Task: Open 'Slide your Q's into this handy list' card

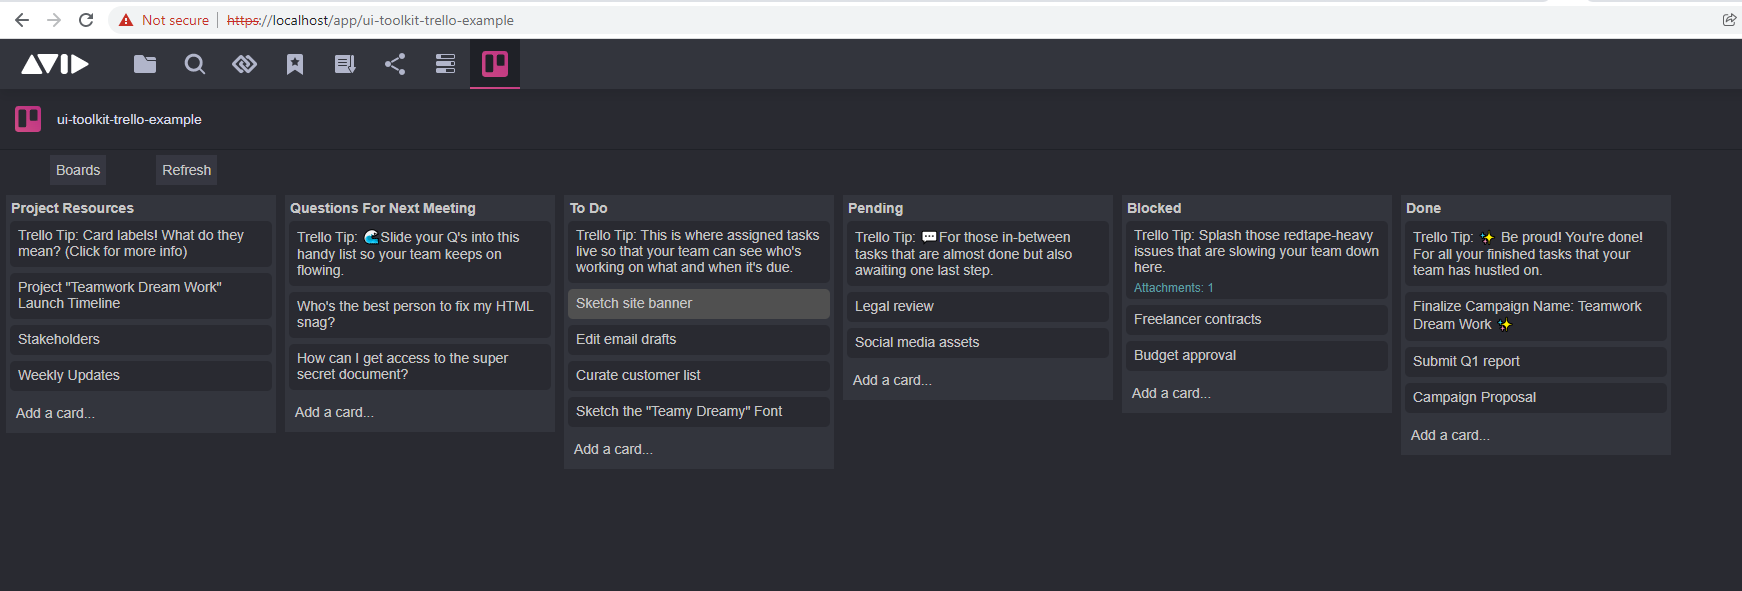Action: [x=420, y=253]
